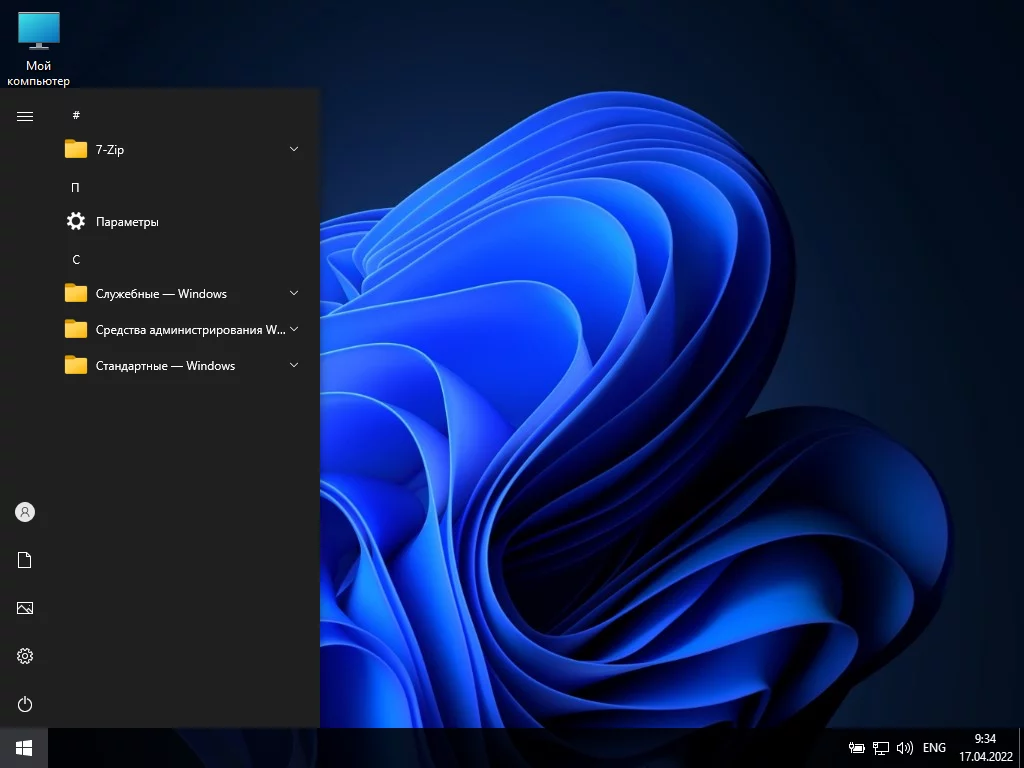The image size is (1024, 768).
Task: Open the user account icon in Start
Action: [x=25, y=512]
